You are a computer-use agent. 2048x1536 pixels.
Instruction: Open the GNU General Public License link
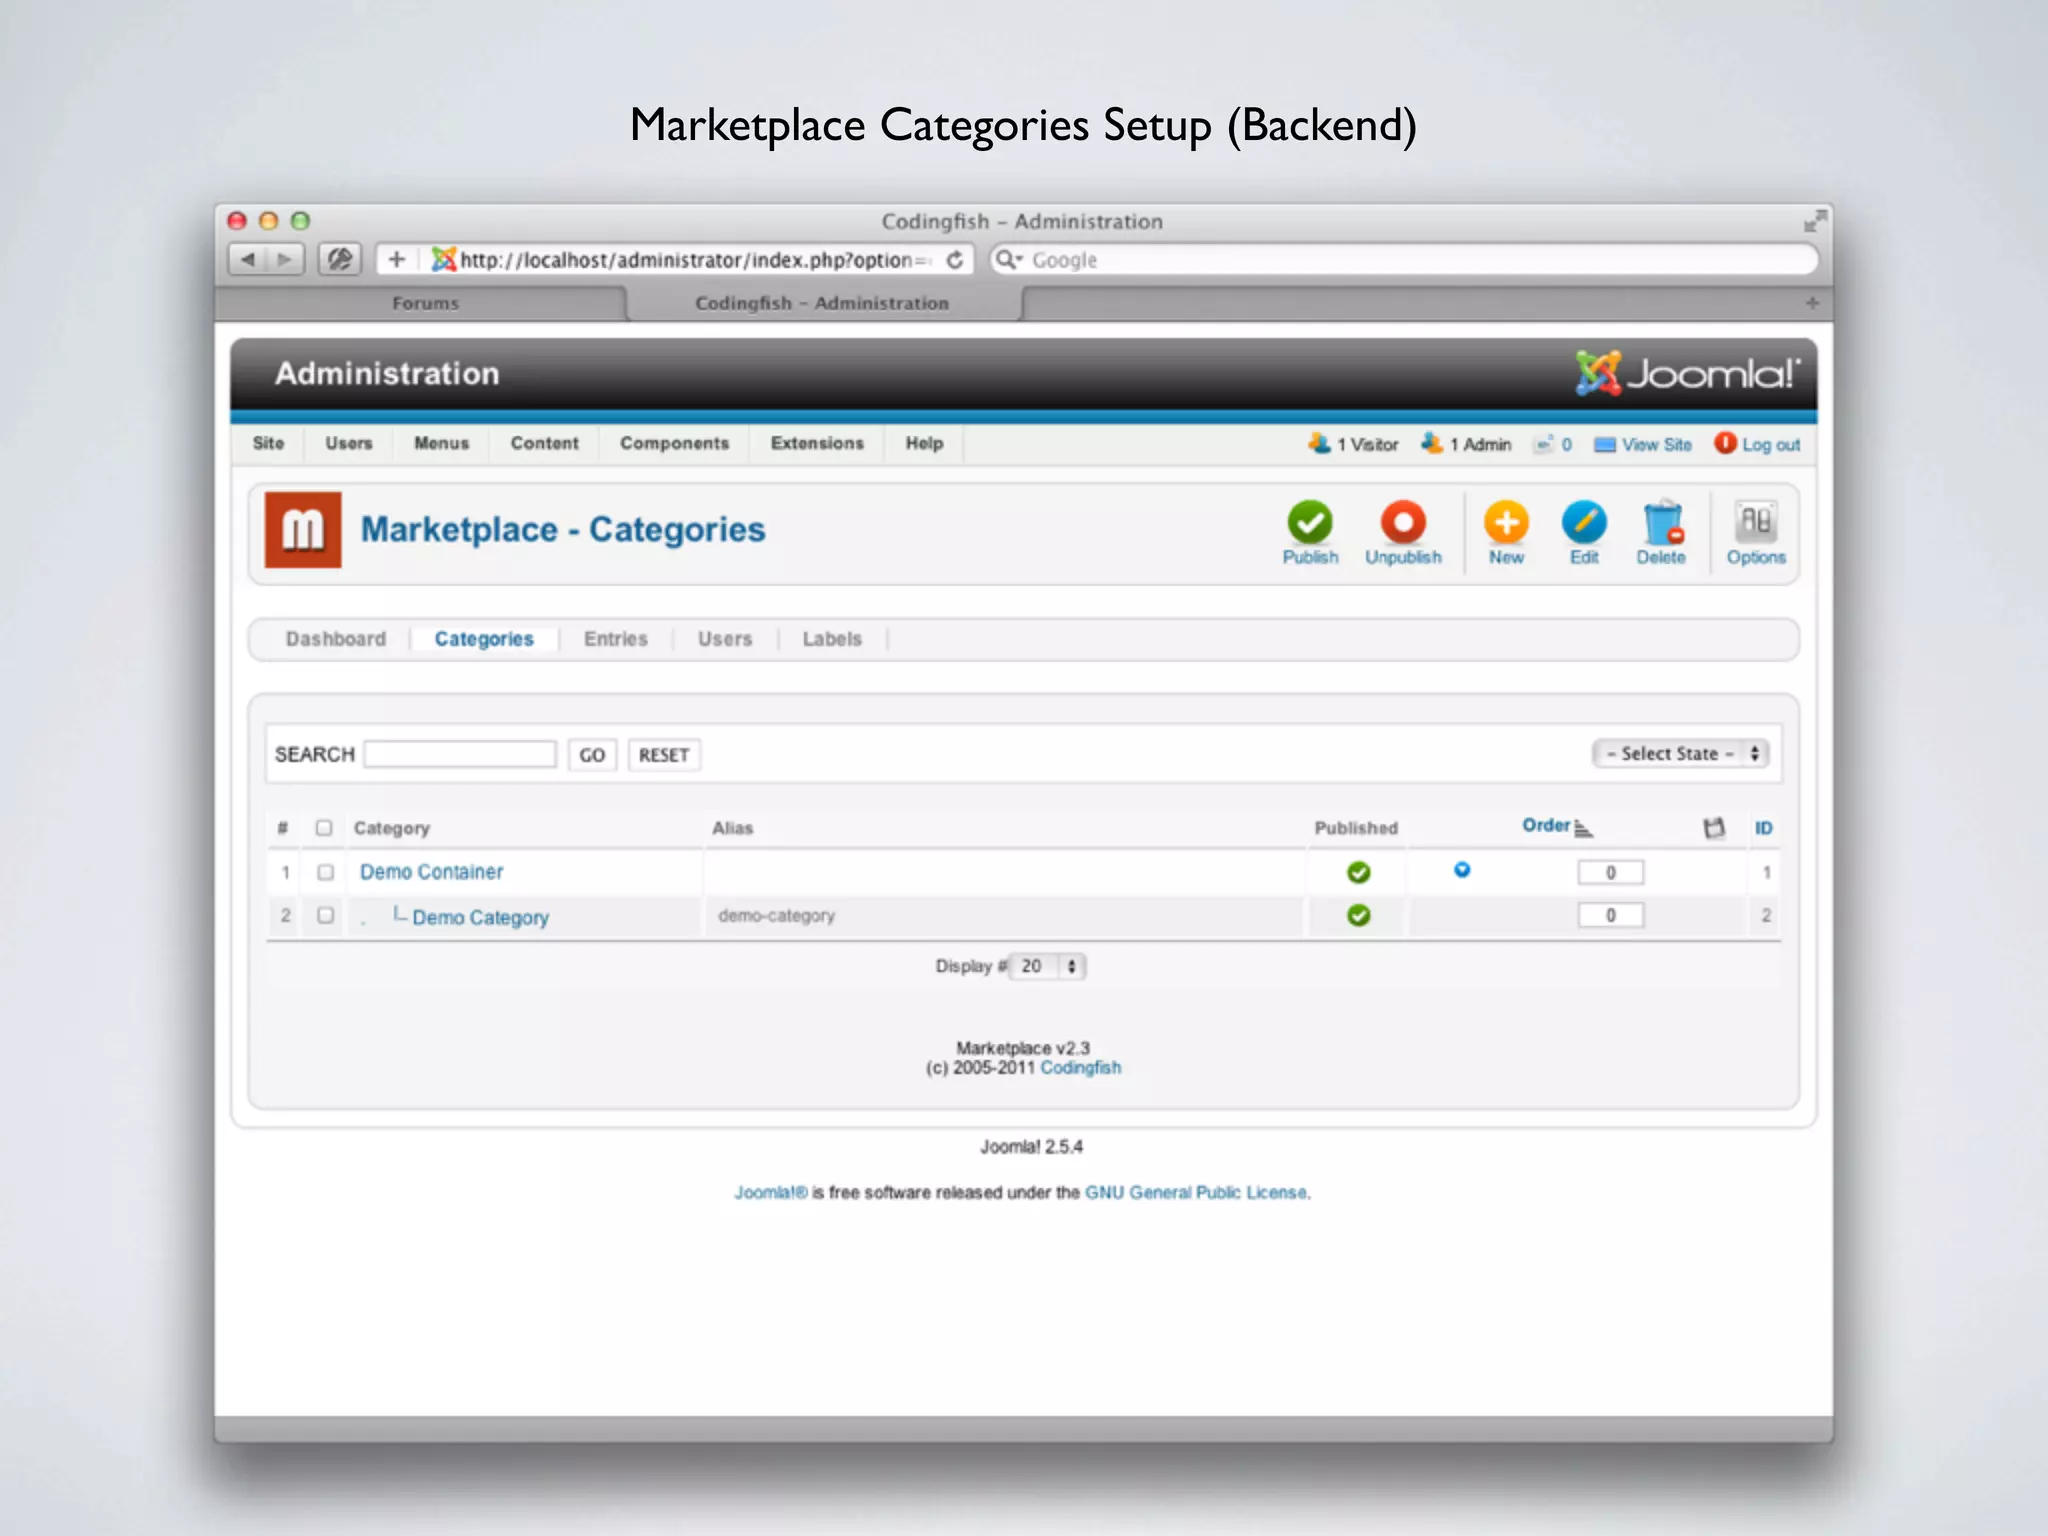pos(1196,1192)
